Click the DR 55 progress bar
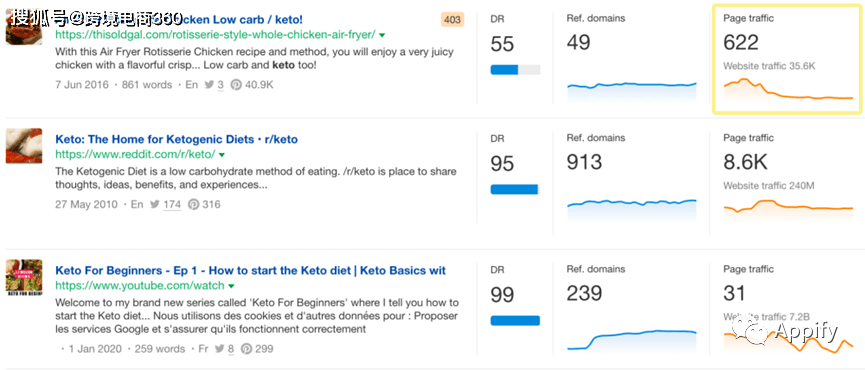Screen dimensions: 865x370 [515, 69]
